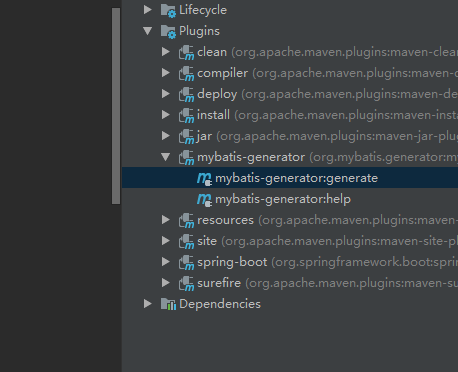
Task: Click the mybatis-generator plugin icon
Action: (186, 158)
